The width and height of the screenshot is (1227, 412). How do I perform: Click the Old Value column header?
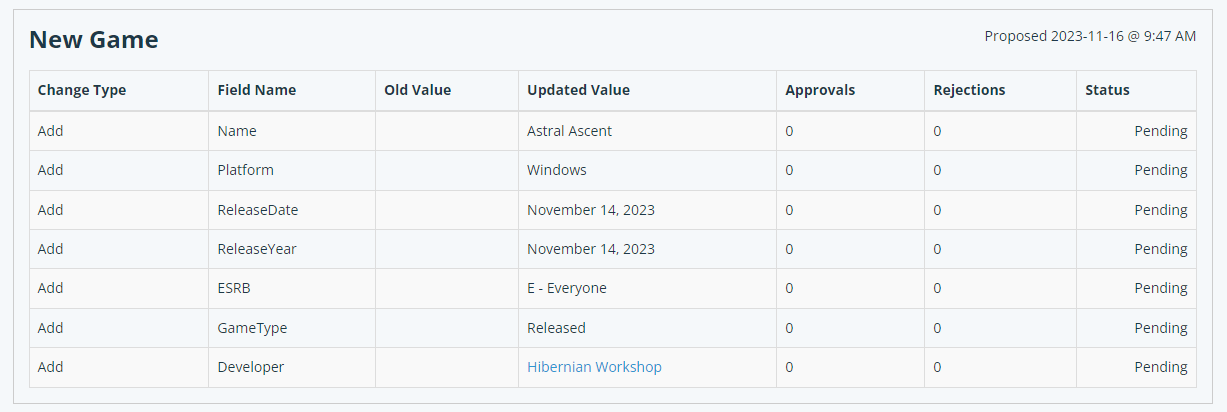[x=418, y=90]
